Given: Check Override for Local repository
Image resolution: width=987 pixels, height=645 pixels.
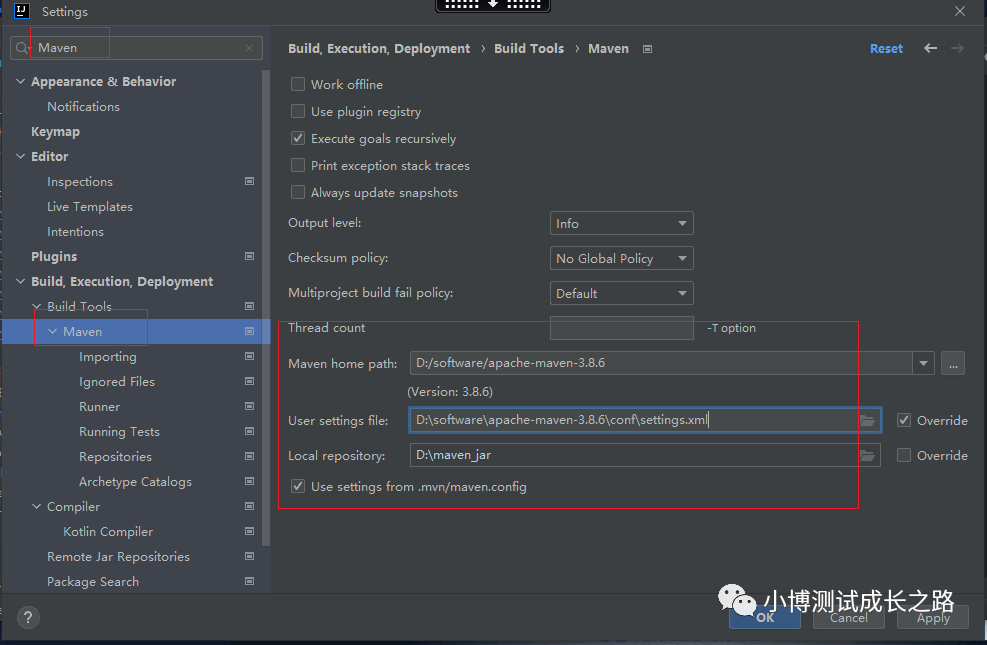Looking at the screenshot, I should tap(904, 455).
